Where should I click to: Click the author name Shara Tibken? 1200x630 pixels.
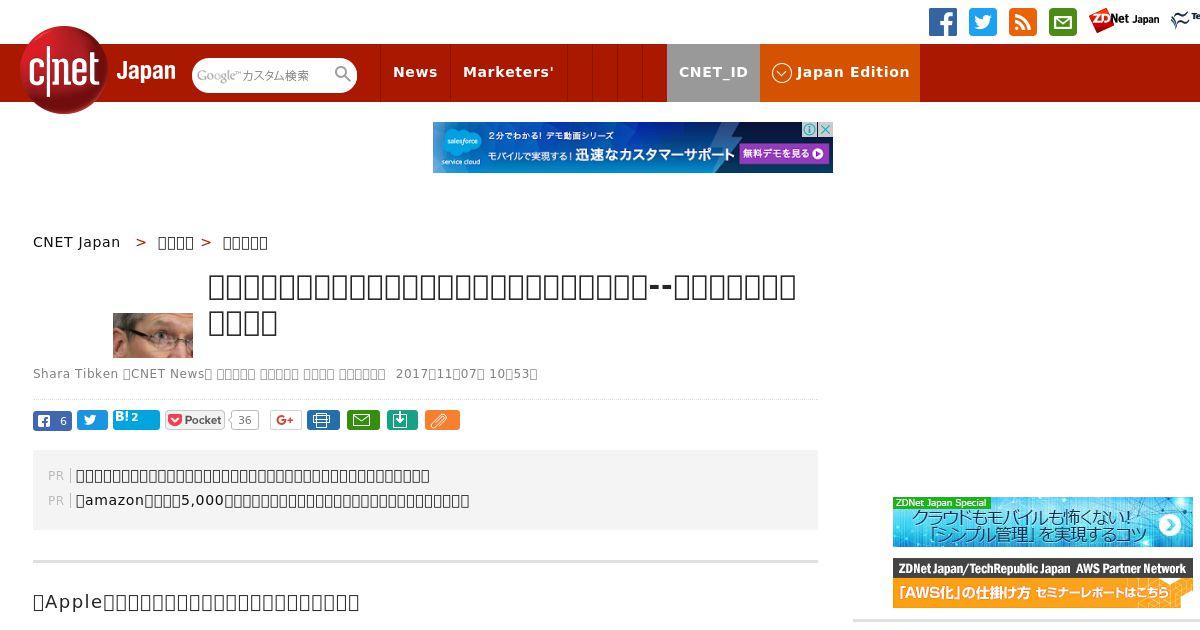[75, 374]
